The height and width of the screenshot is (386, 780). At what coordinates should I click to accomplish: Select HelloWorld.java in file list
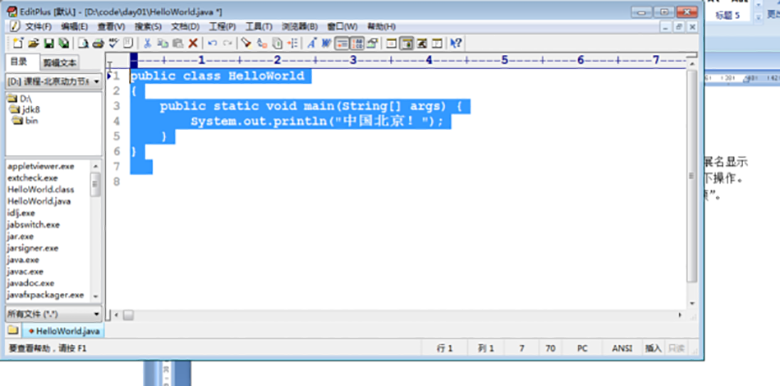pos(39,201)
